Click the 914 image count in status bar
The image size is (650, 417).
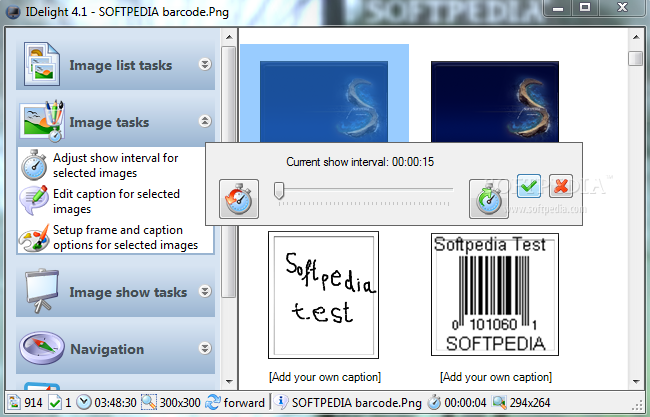point(33,402)
